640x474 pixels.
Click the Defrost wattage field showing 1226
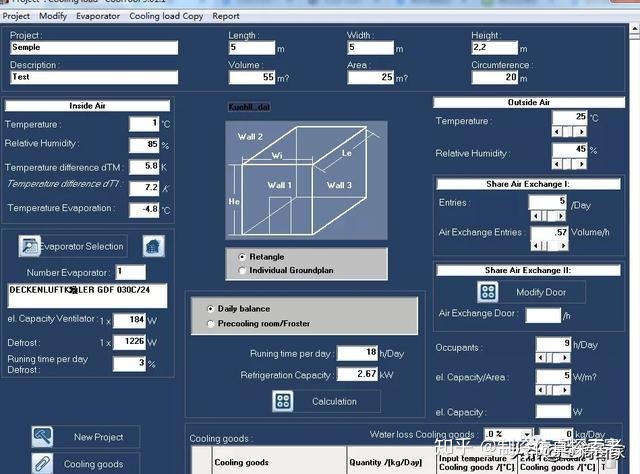coord(129,342)
